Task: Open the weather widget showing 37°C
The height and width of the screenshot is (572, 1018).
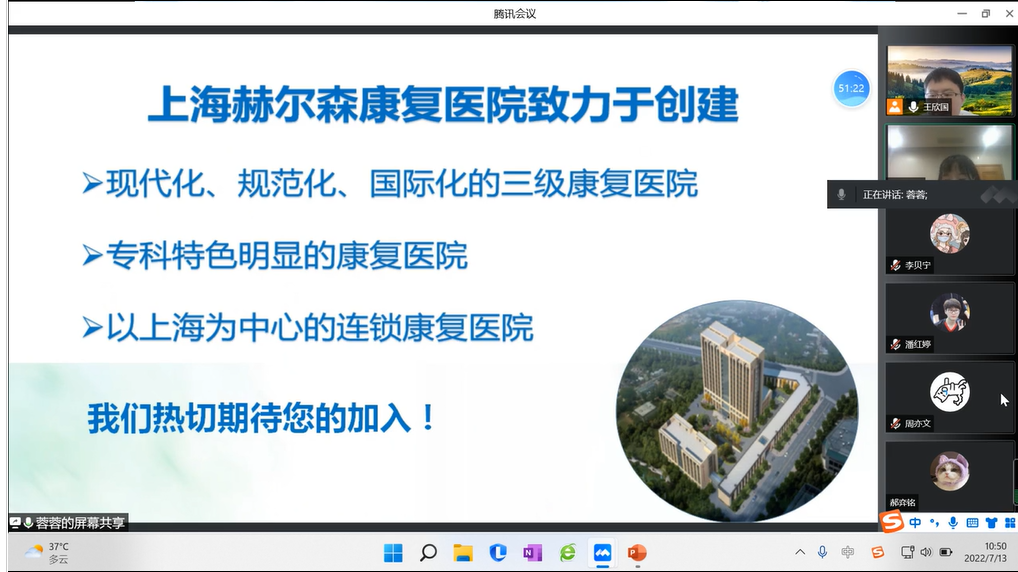Action: coord(47,552)
